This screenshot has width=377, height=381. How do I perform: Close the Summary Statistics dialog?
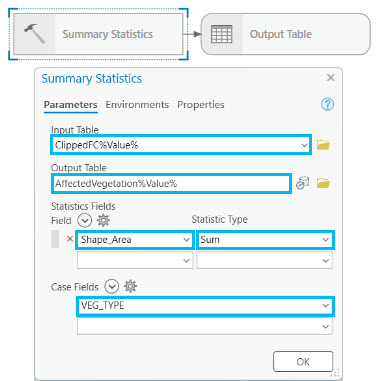click(330, 78)
